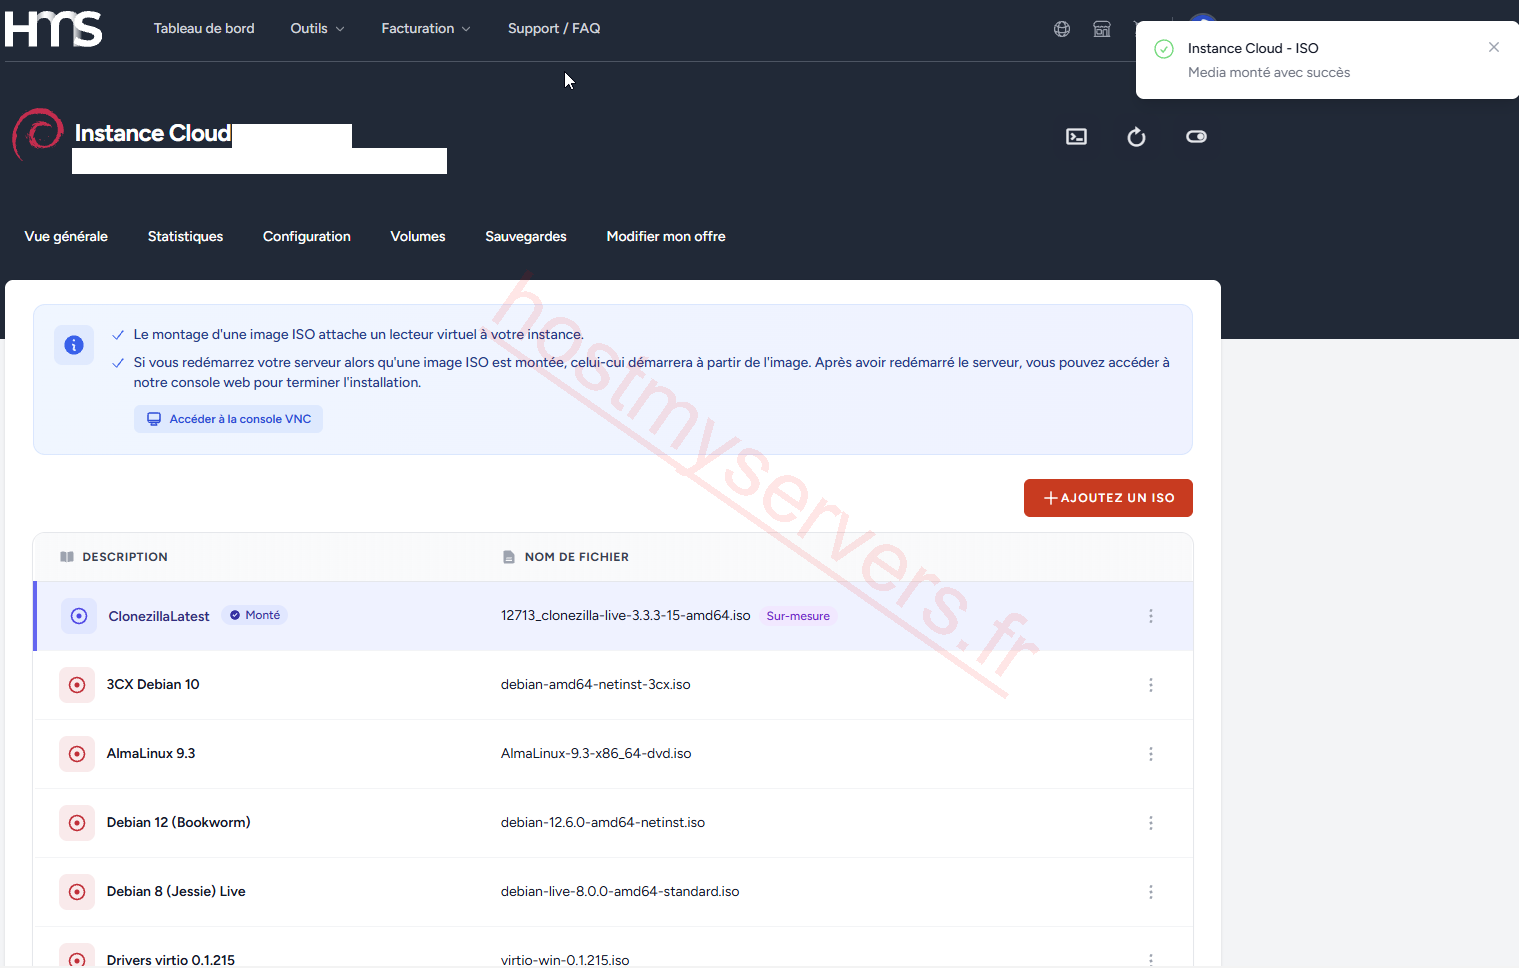This screenshot has height=968, width=1519.
Task: Click the NOM DE FICHIER column header
Action: tap(577, 557)
